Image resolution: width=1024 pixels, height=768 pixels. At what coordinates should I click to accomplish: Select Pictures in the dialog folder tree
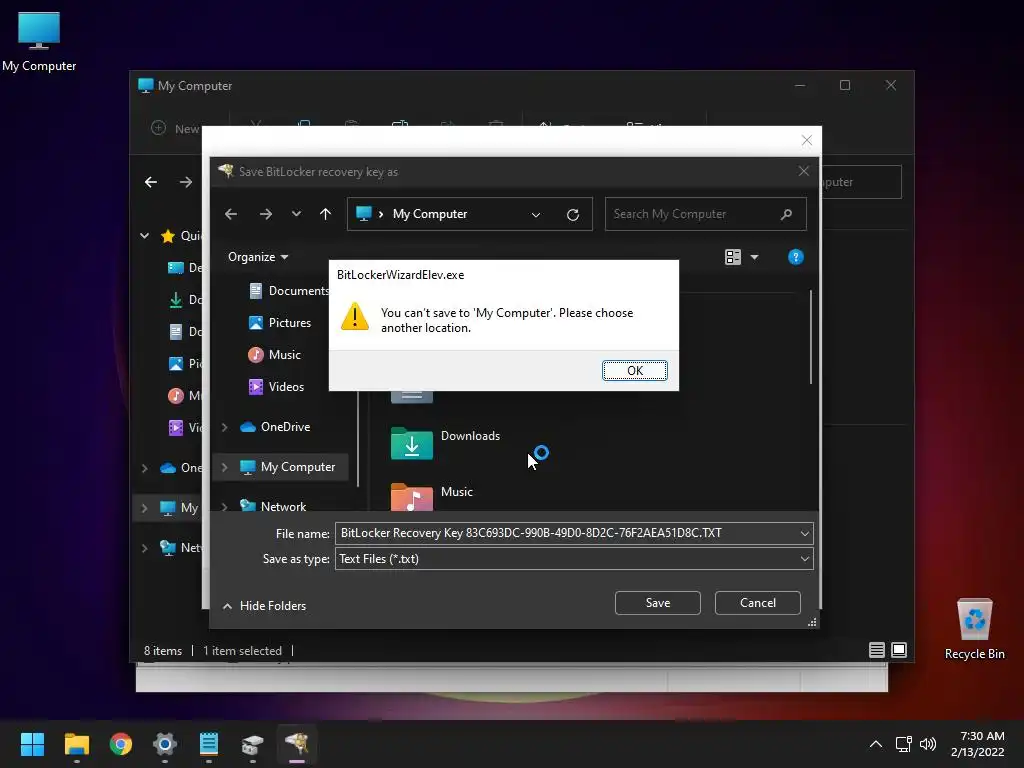[280, 323]
